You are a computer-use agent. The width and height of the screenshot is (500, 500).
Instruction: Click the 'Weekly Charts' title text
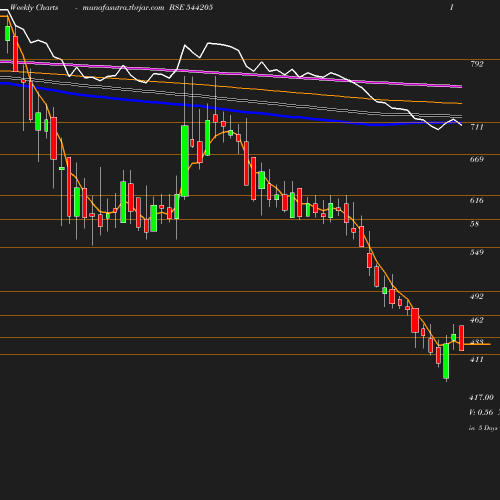point(34,8)
